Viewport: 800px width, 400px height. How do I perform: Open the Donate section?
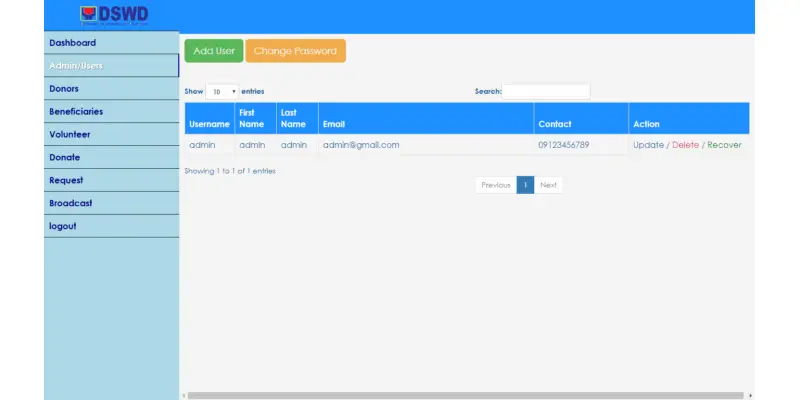click(x=111, y=158)
